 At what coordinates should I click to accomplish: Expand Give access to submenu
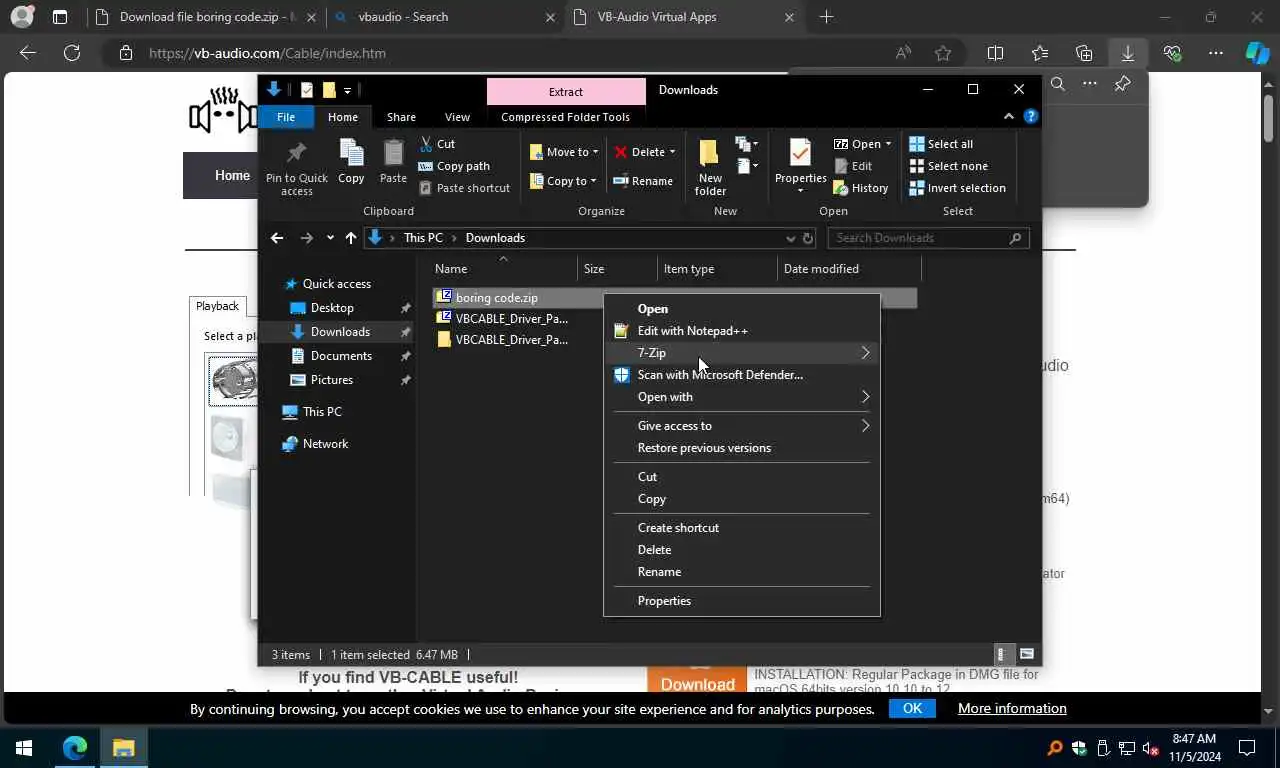[865, 426]
